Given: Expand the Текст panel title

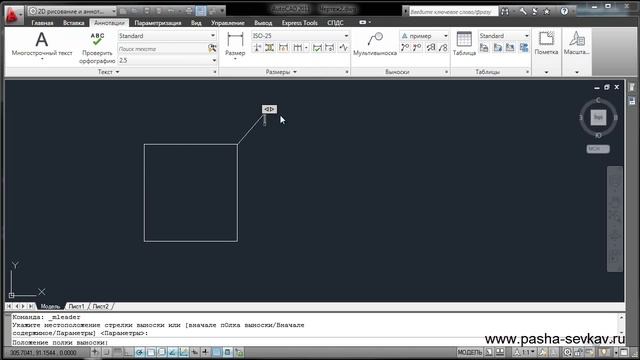Looking at the screenshot, I should [x=109, y=72].
